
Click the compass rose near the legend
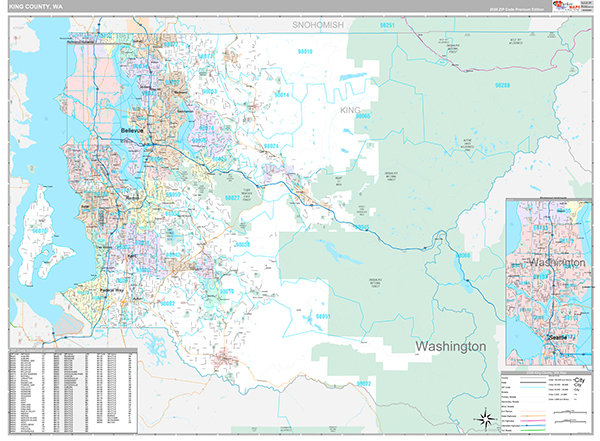pyautogui.click(x=486, y=419)
